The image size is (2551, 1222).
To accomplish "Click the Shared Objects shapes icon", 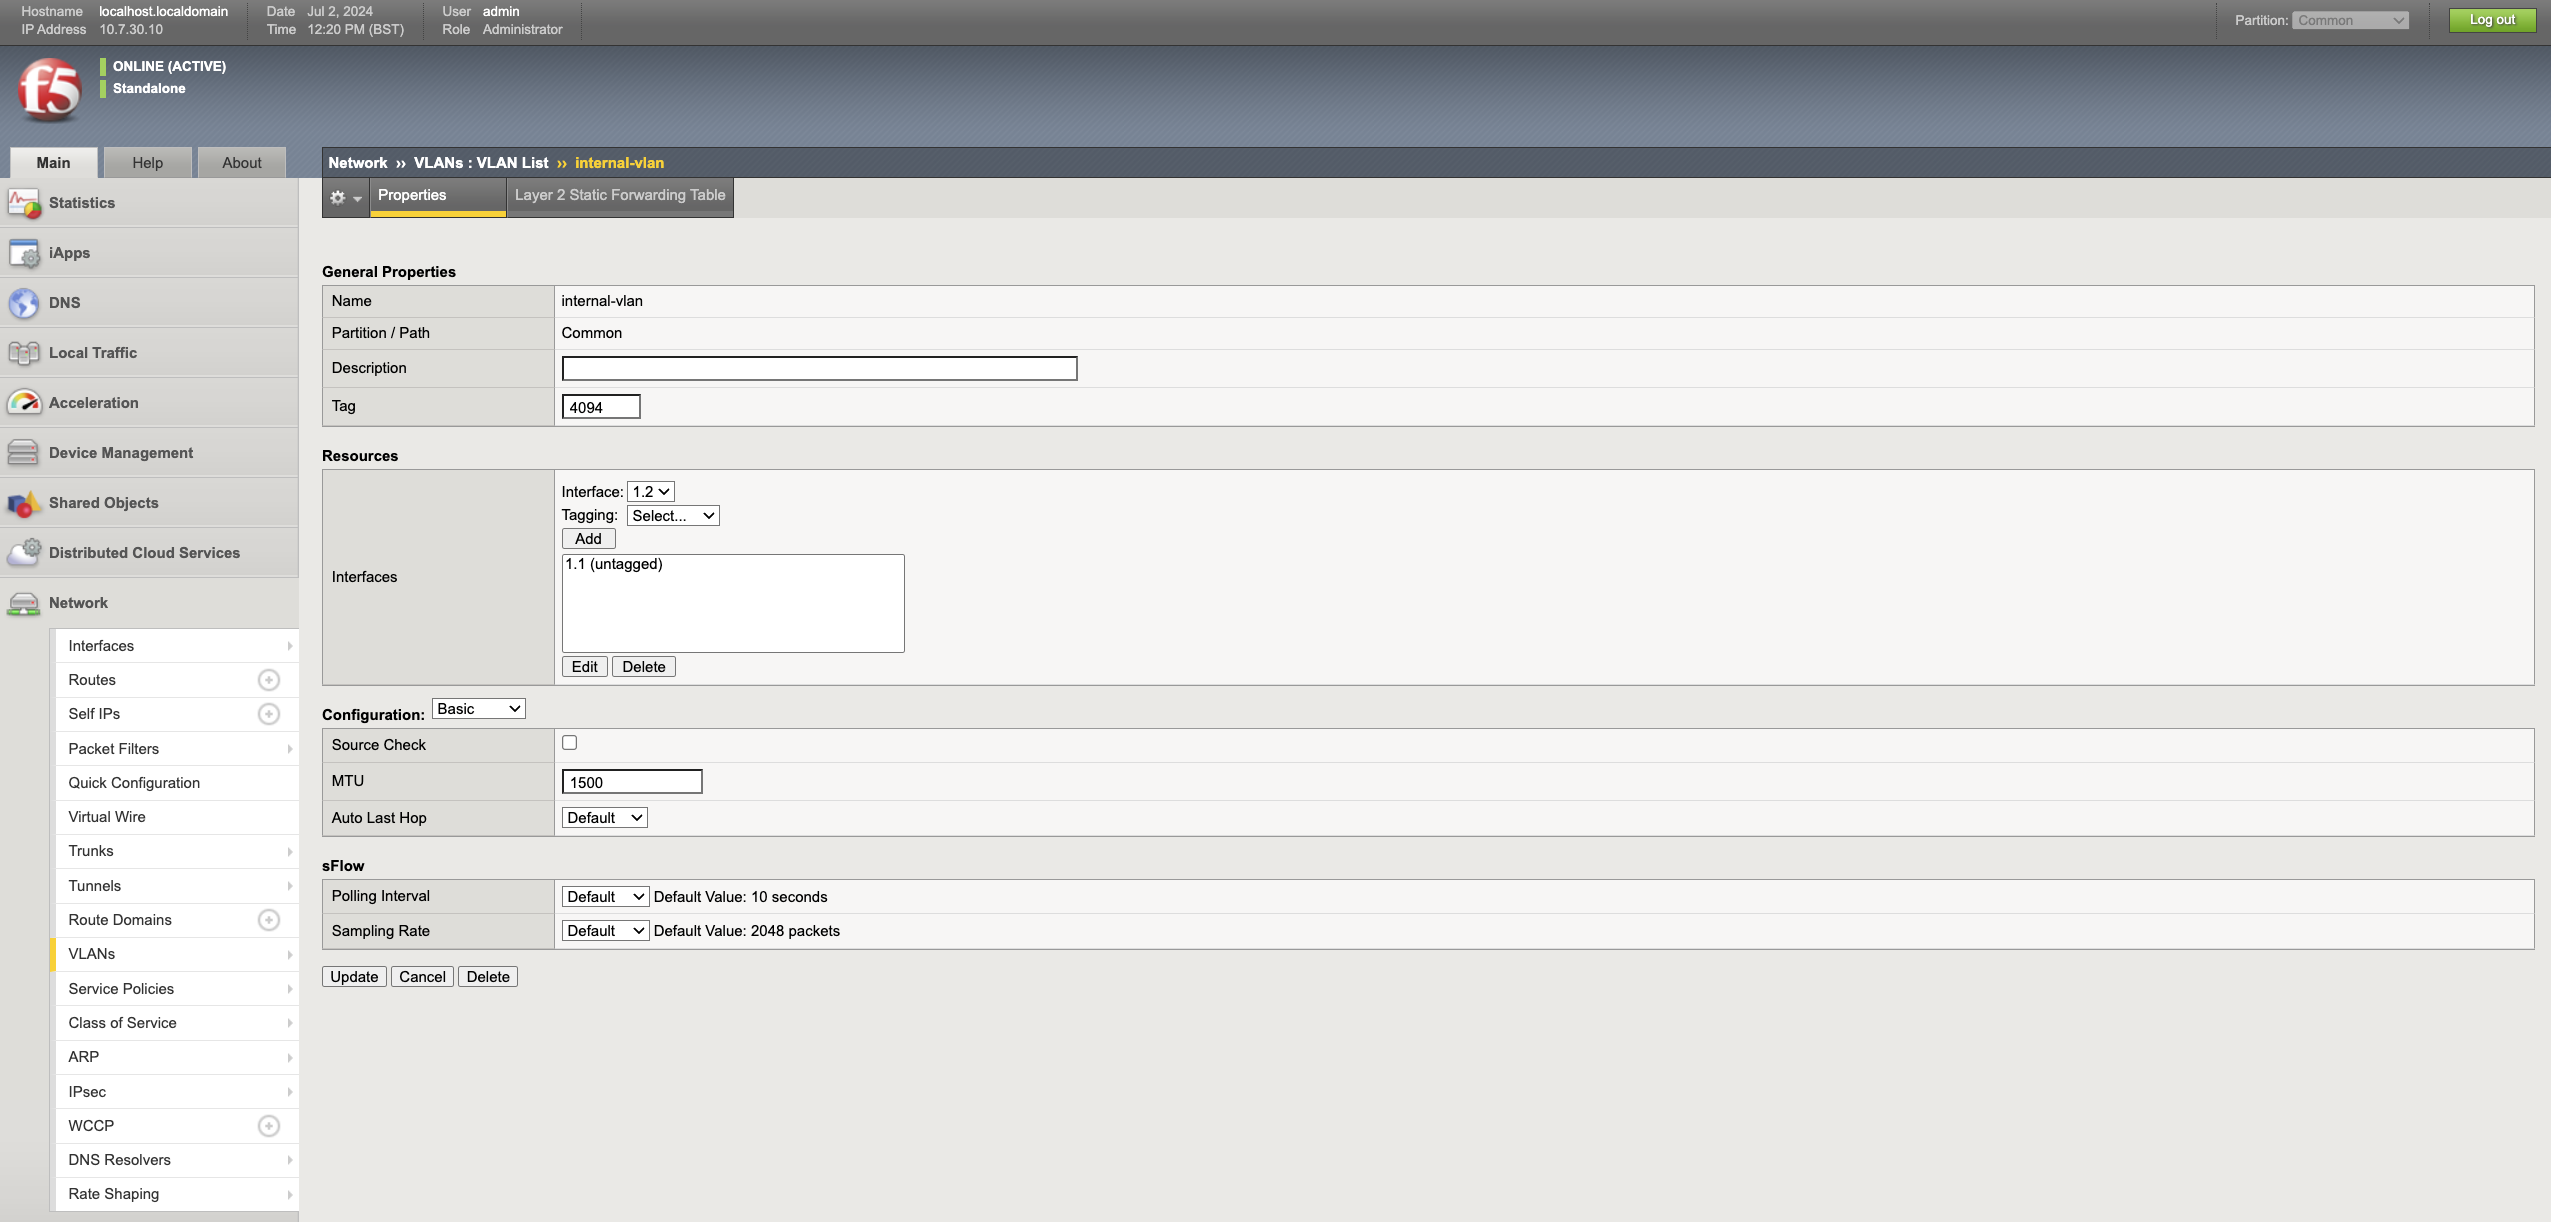I will 24,503.
